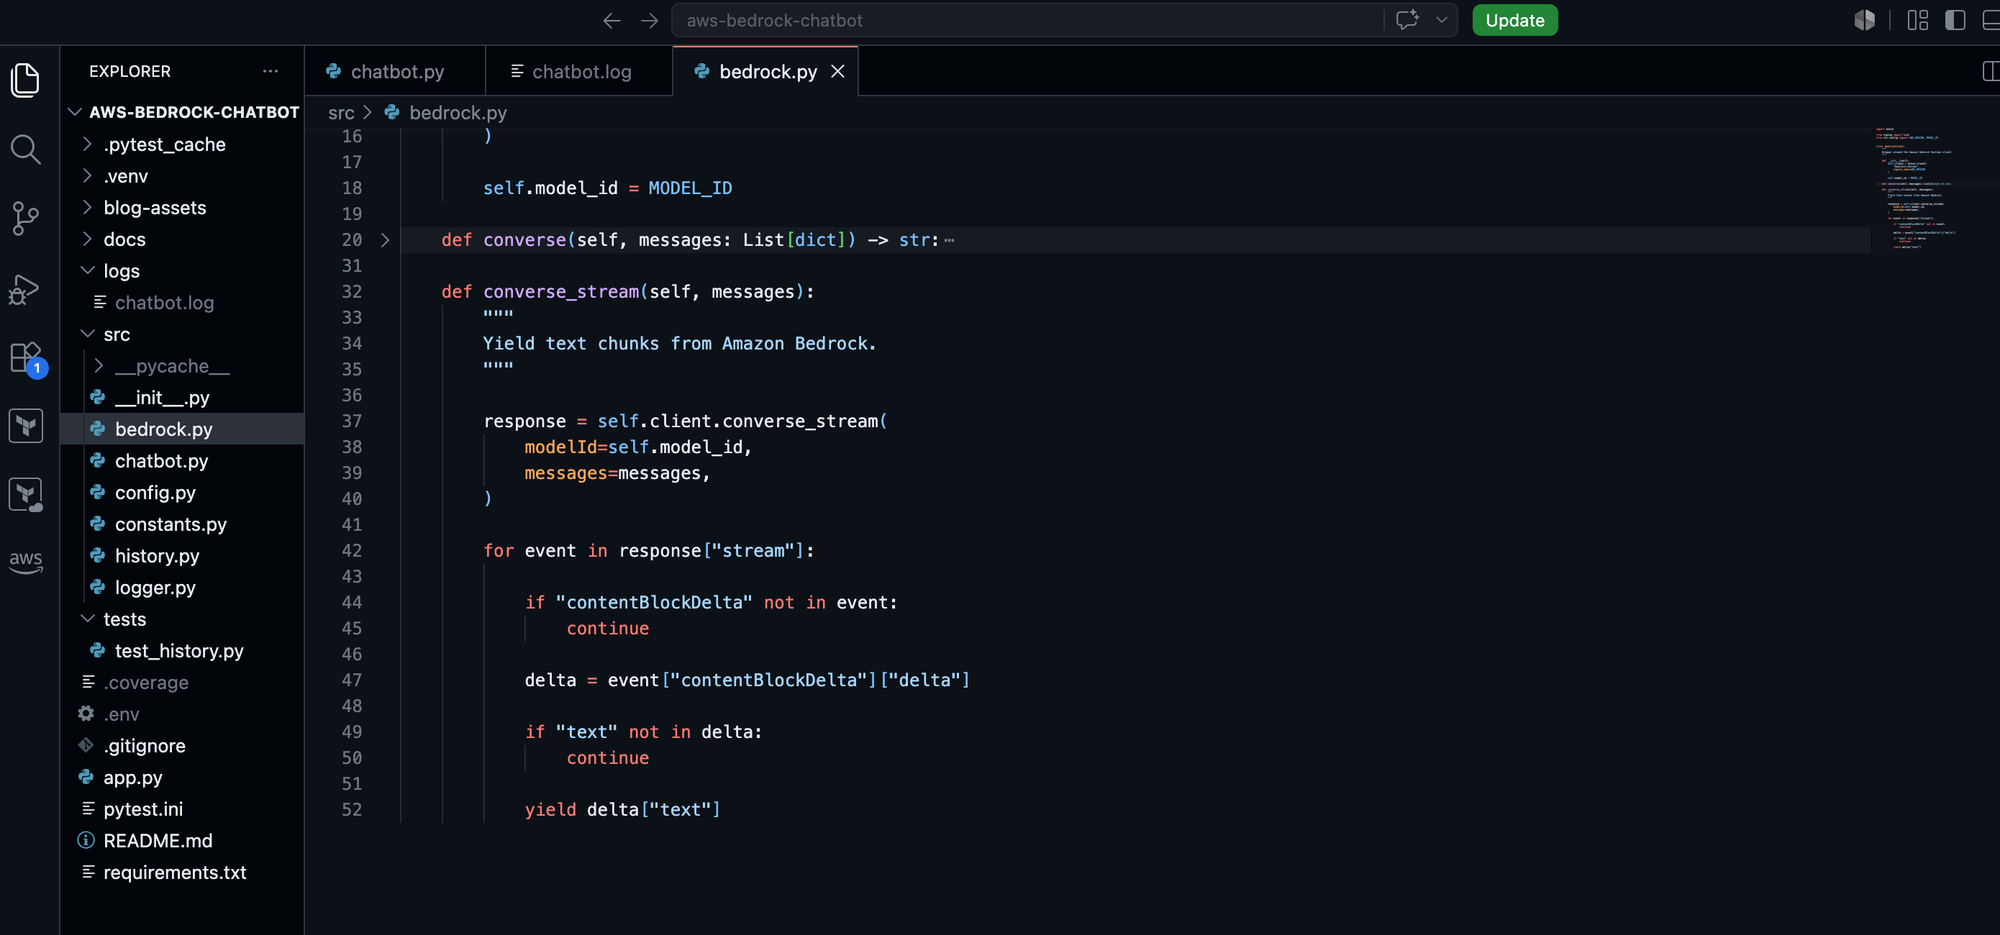Open the Extensions view with badge

coord(26,358)
